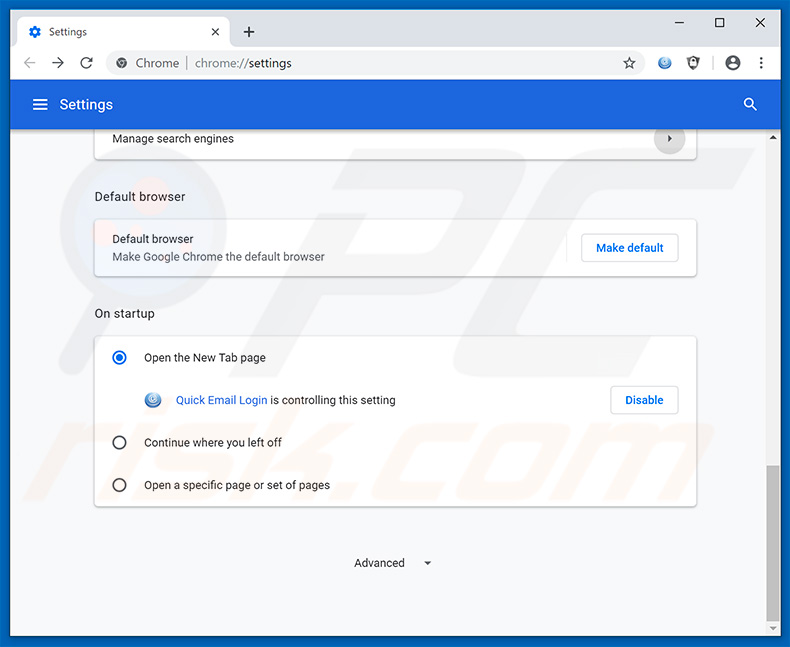Open the Quick Email Login link
This screenshot has width=790, height=647.
(x=221, y=400)
